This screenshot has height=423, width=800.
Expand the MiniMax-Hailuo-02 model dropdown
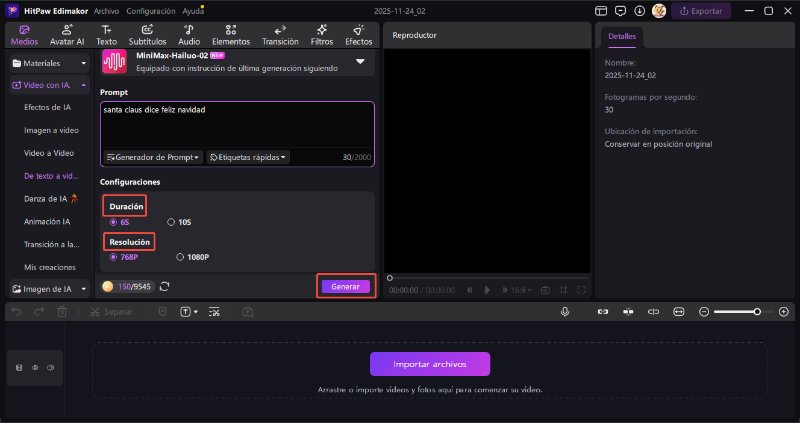[x=360, y=62]
